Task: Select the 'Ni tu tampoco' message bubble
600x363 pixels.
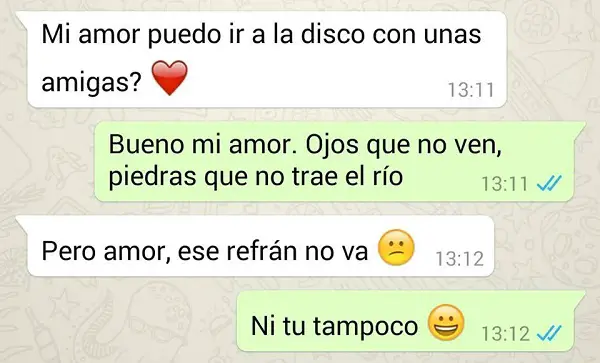Action: pyautogui.click(x=411, y=321)
